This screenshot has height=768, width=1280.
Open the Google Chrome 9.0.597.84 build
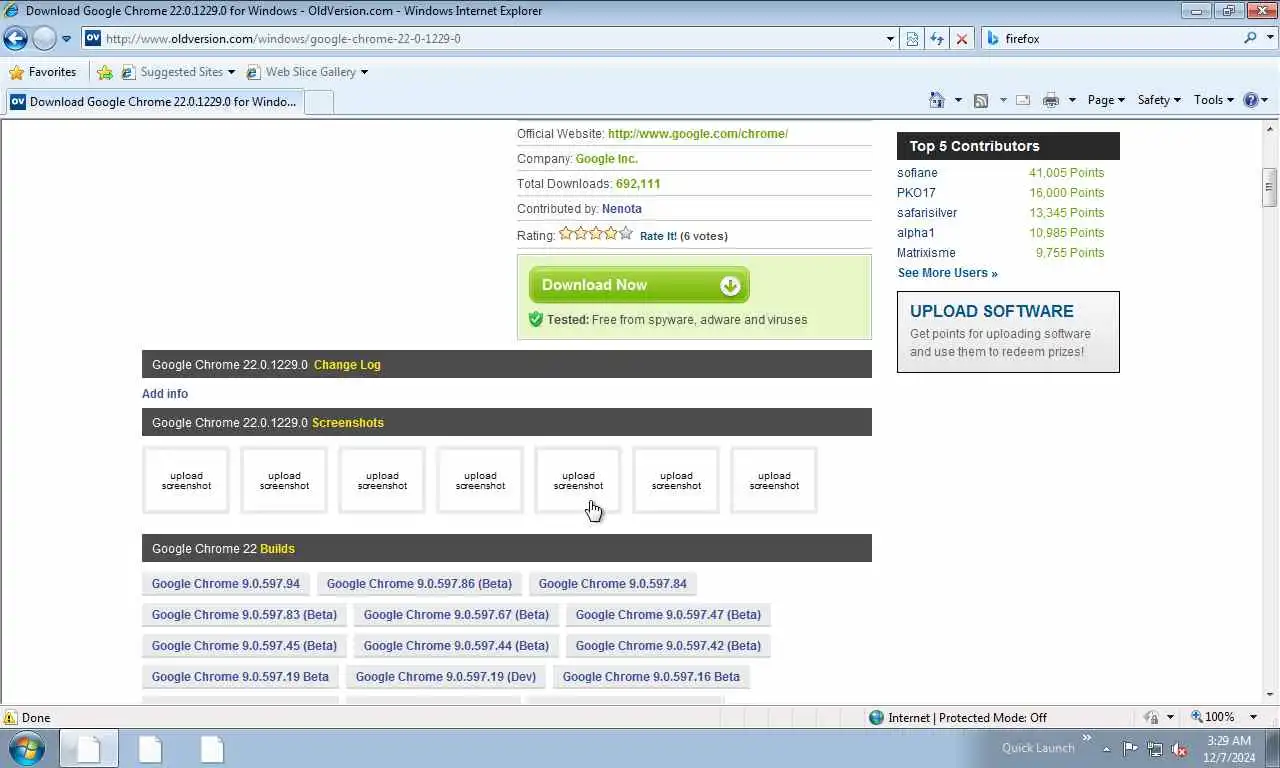pos(613,584)
